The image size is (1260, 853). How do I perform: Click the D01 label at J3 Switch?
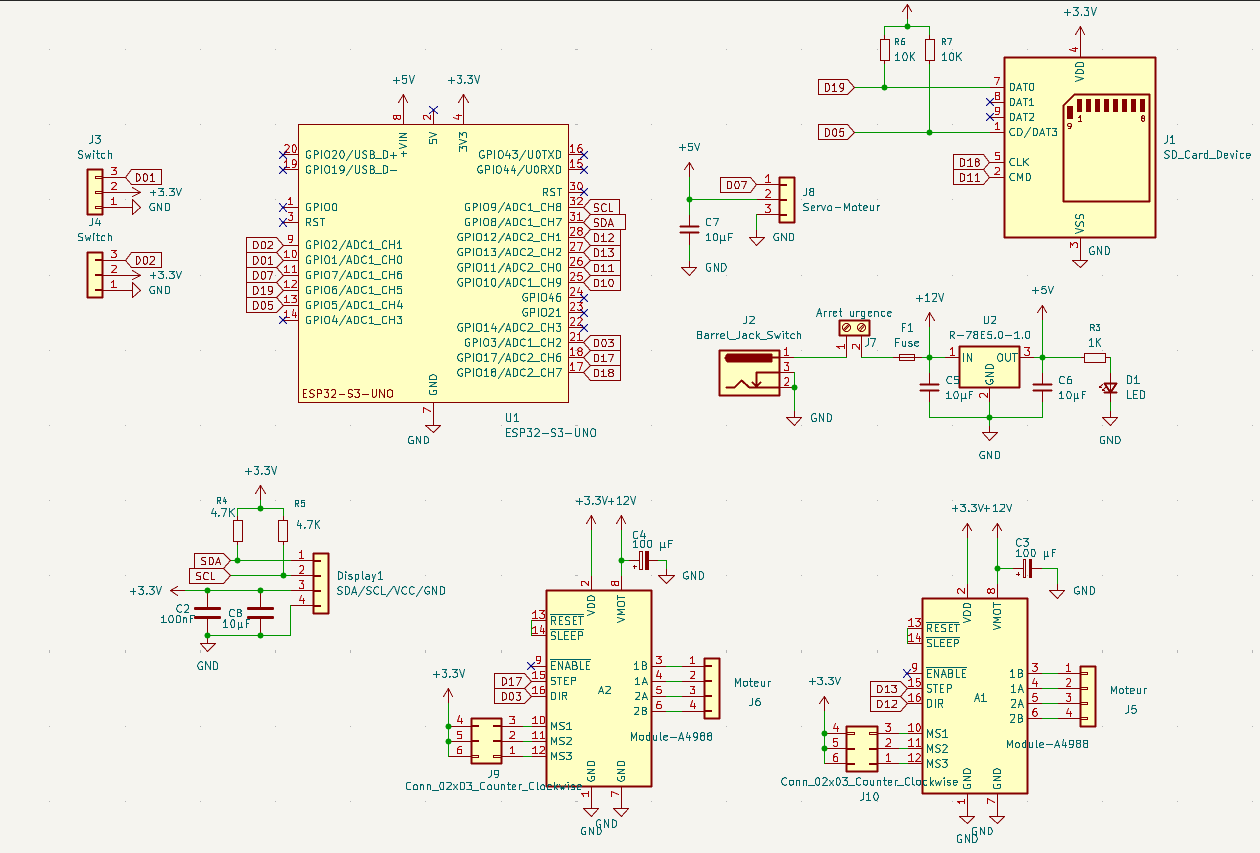[144, 177]
